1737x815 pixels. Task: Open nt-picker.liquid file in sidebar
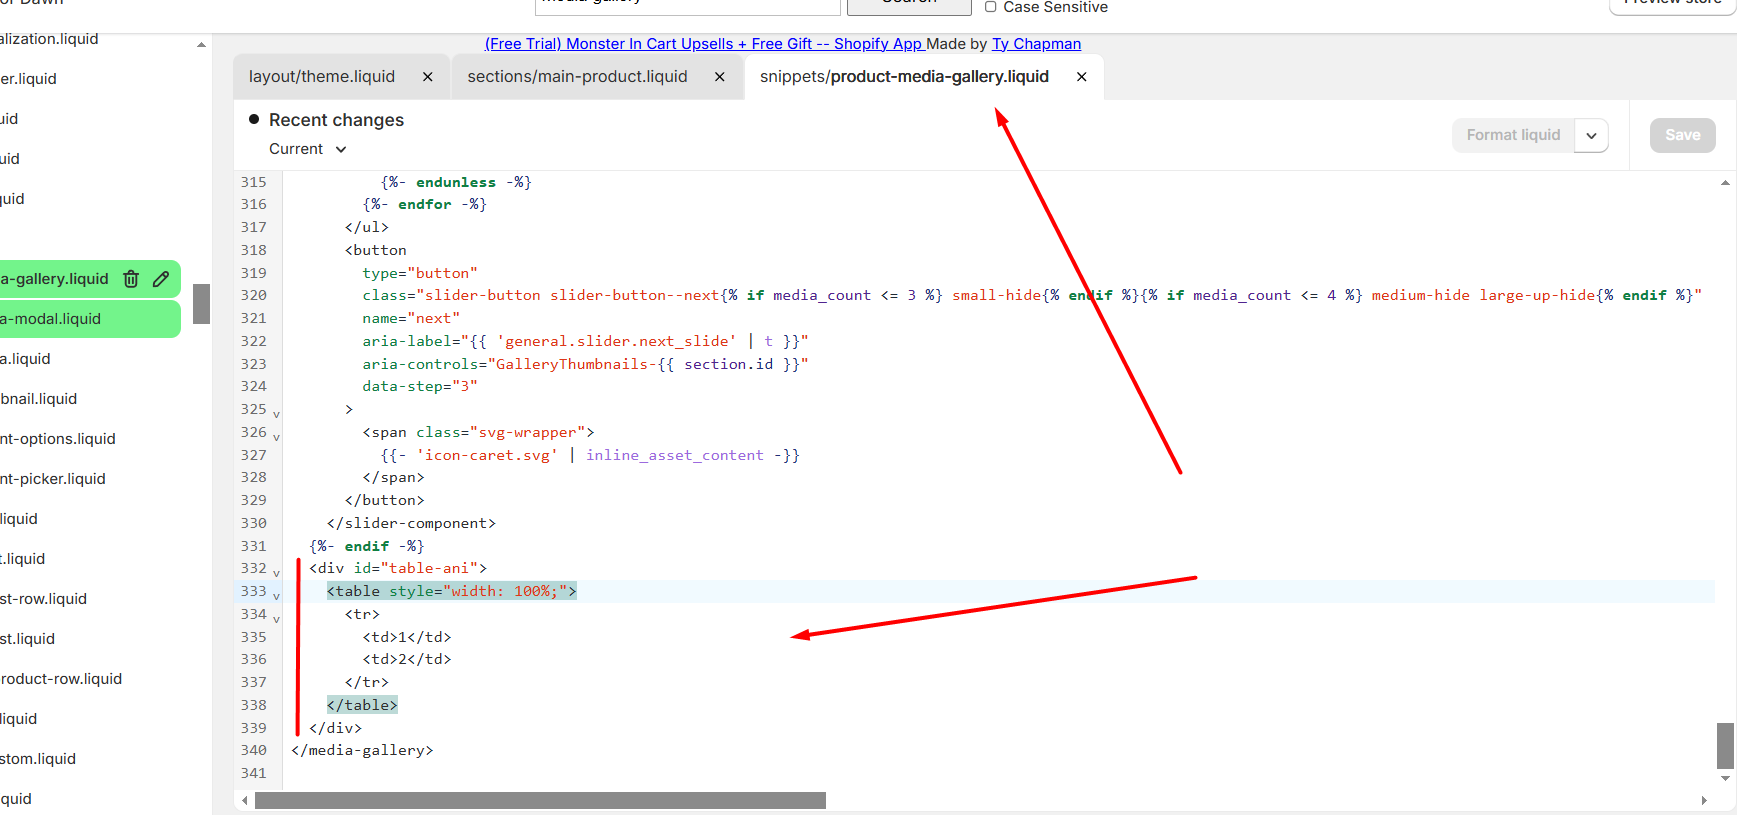[53, 479]
